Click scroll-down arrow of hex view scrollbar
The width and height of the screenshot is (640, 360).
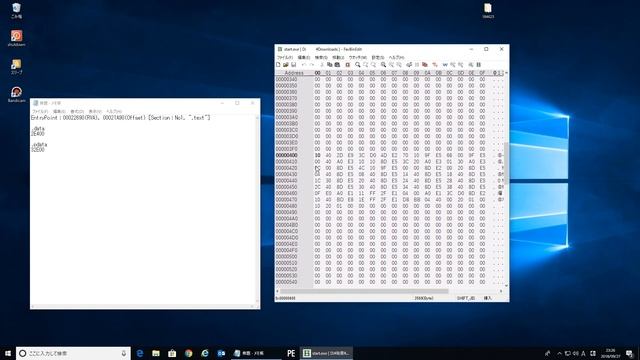coord(506,286)
